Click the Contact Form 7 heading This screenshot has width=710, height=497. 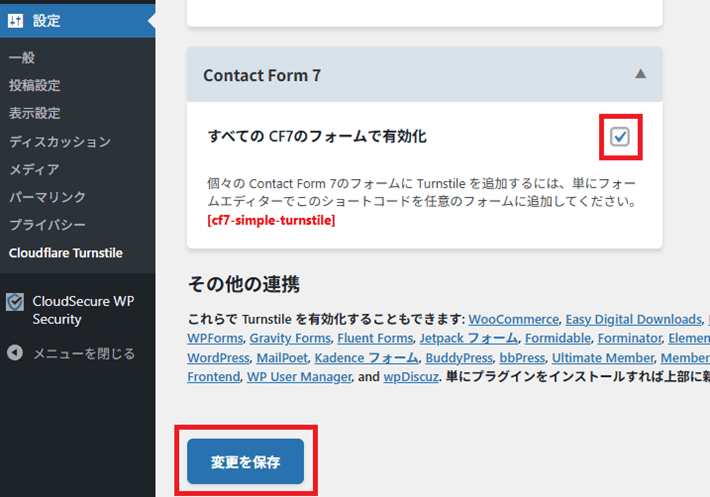point(262,75)
